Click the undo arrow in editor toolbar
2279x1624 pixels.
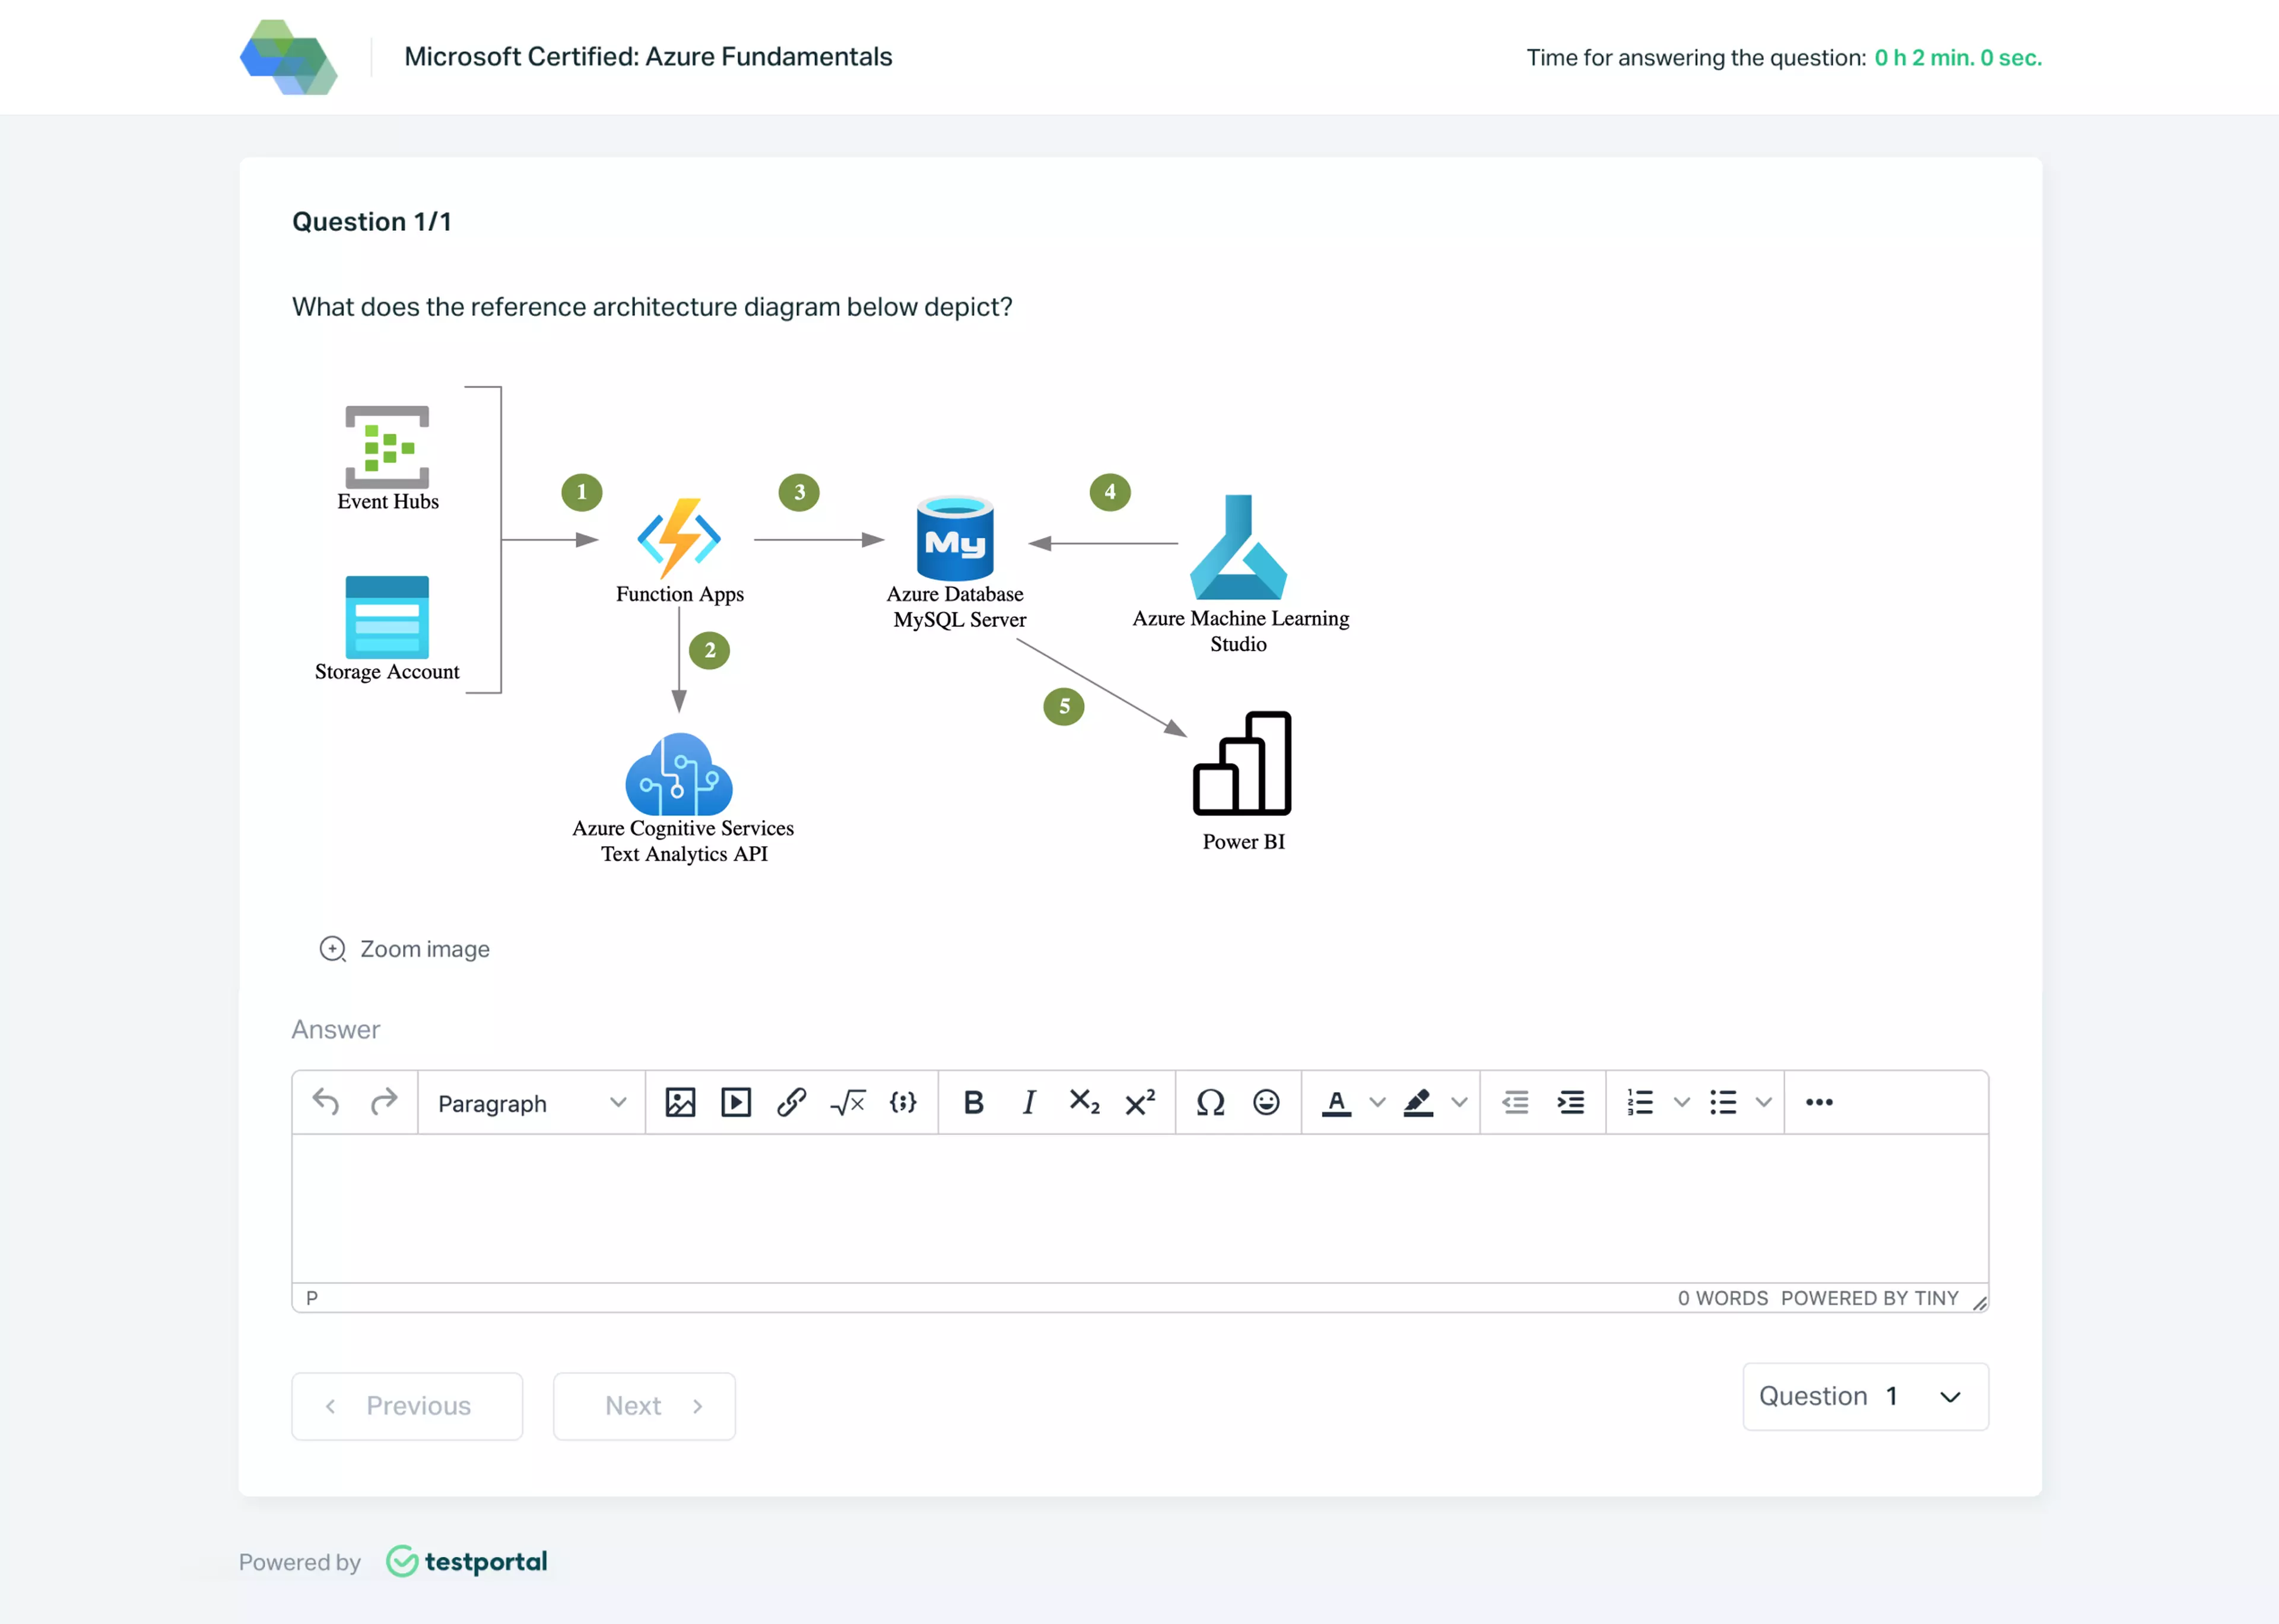pyautogui.click(x=326, y=1102)
